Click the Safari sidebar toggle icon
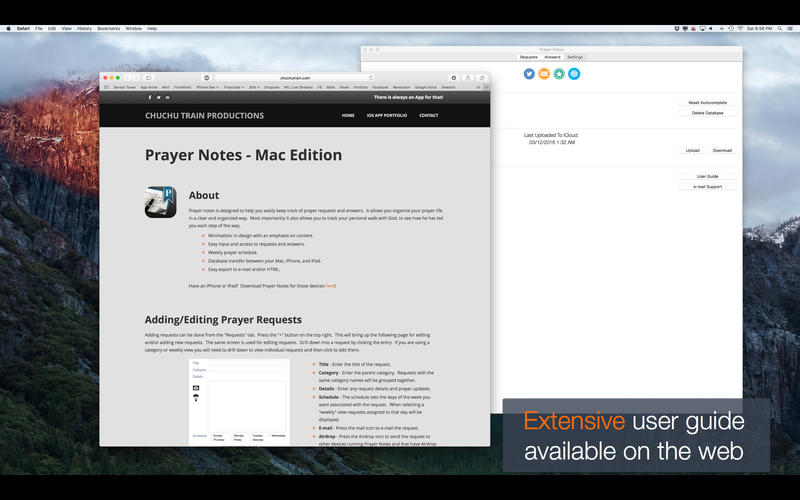 point(148,77)
